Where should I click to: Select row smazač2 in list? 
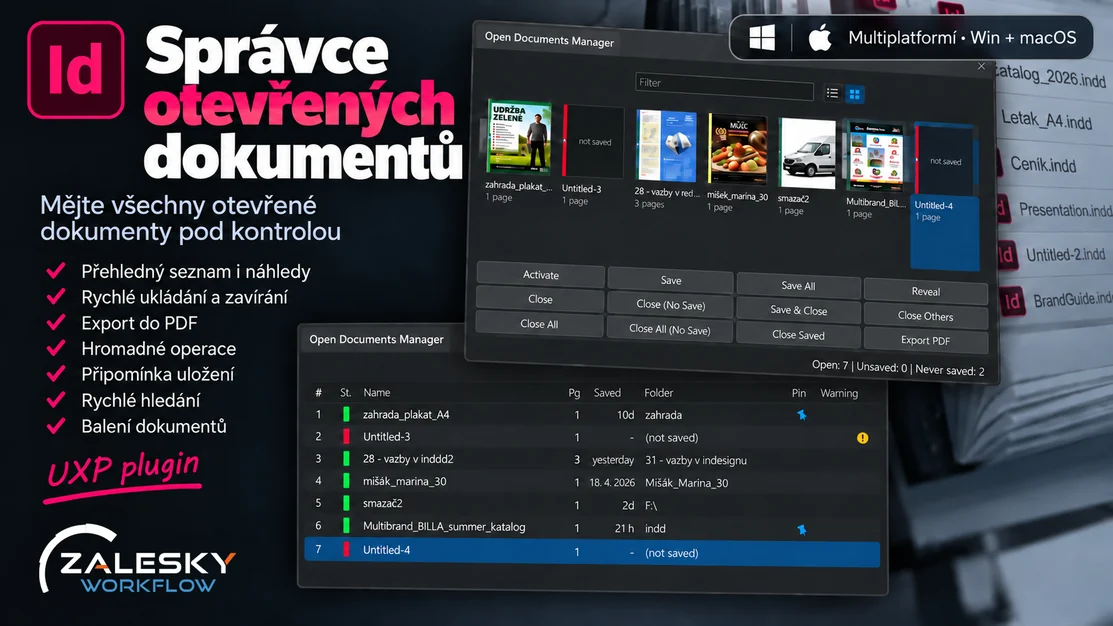[592, 505]
